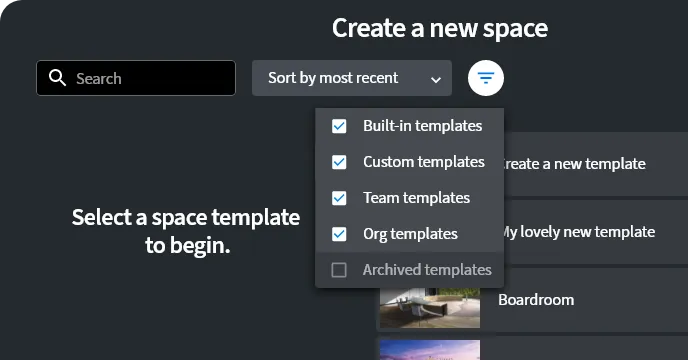Click the Boardroom thumbnail image
The image size is (688, 360).
click(x=430, y=308)
